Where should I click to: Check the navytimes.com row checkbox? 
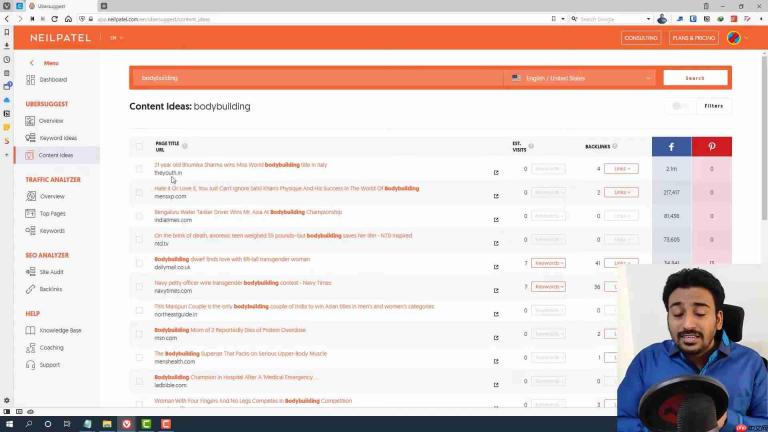pyautogui.click(x=139, y=287)
